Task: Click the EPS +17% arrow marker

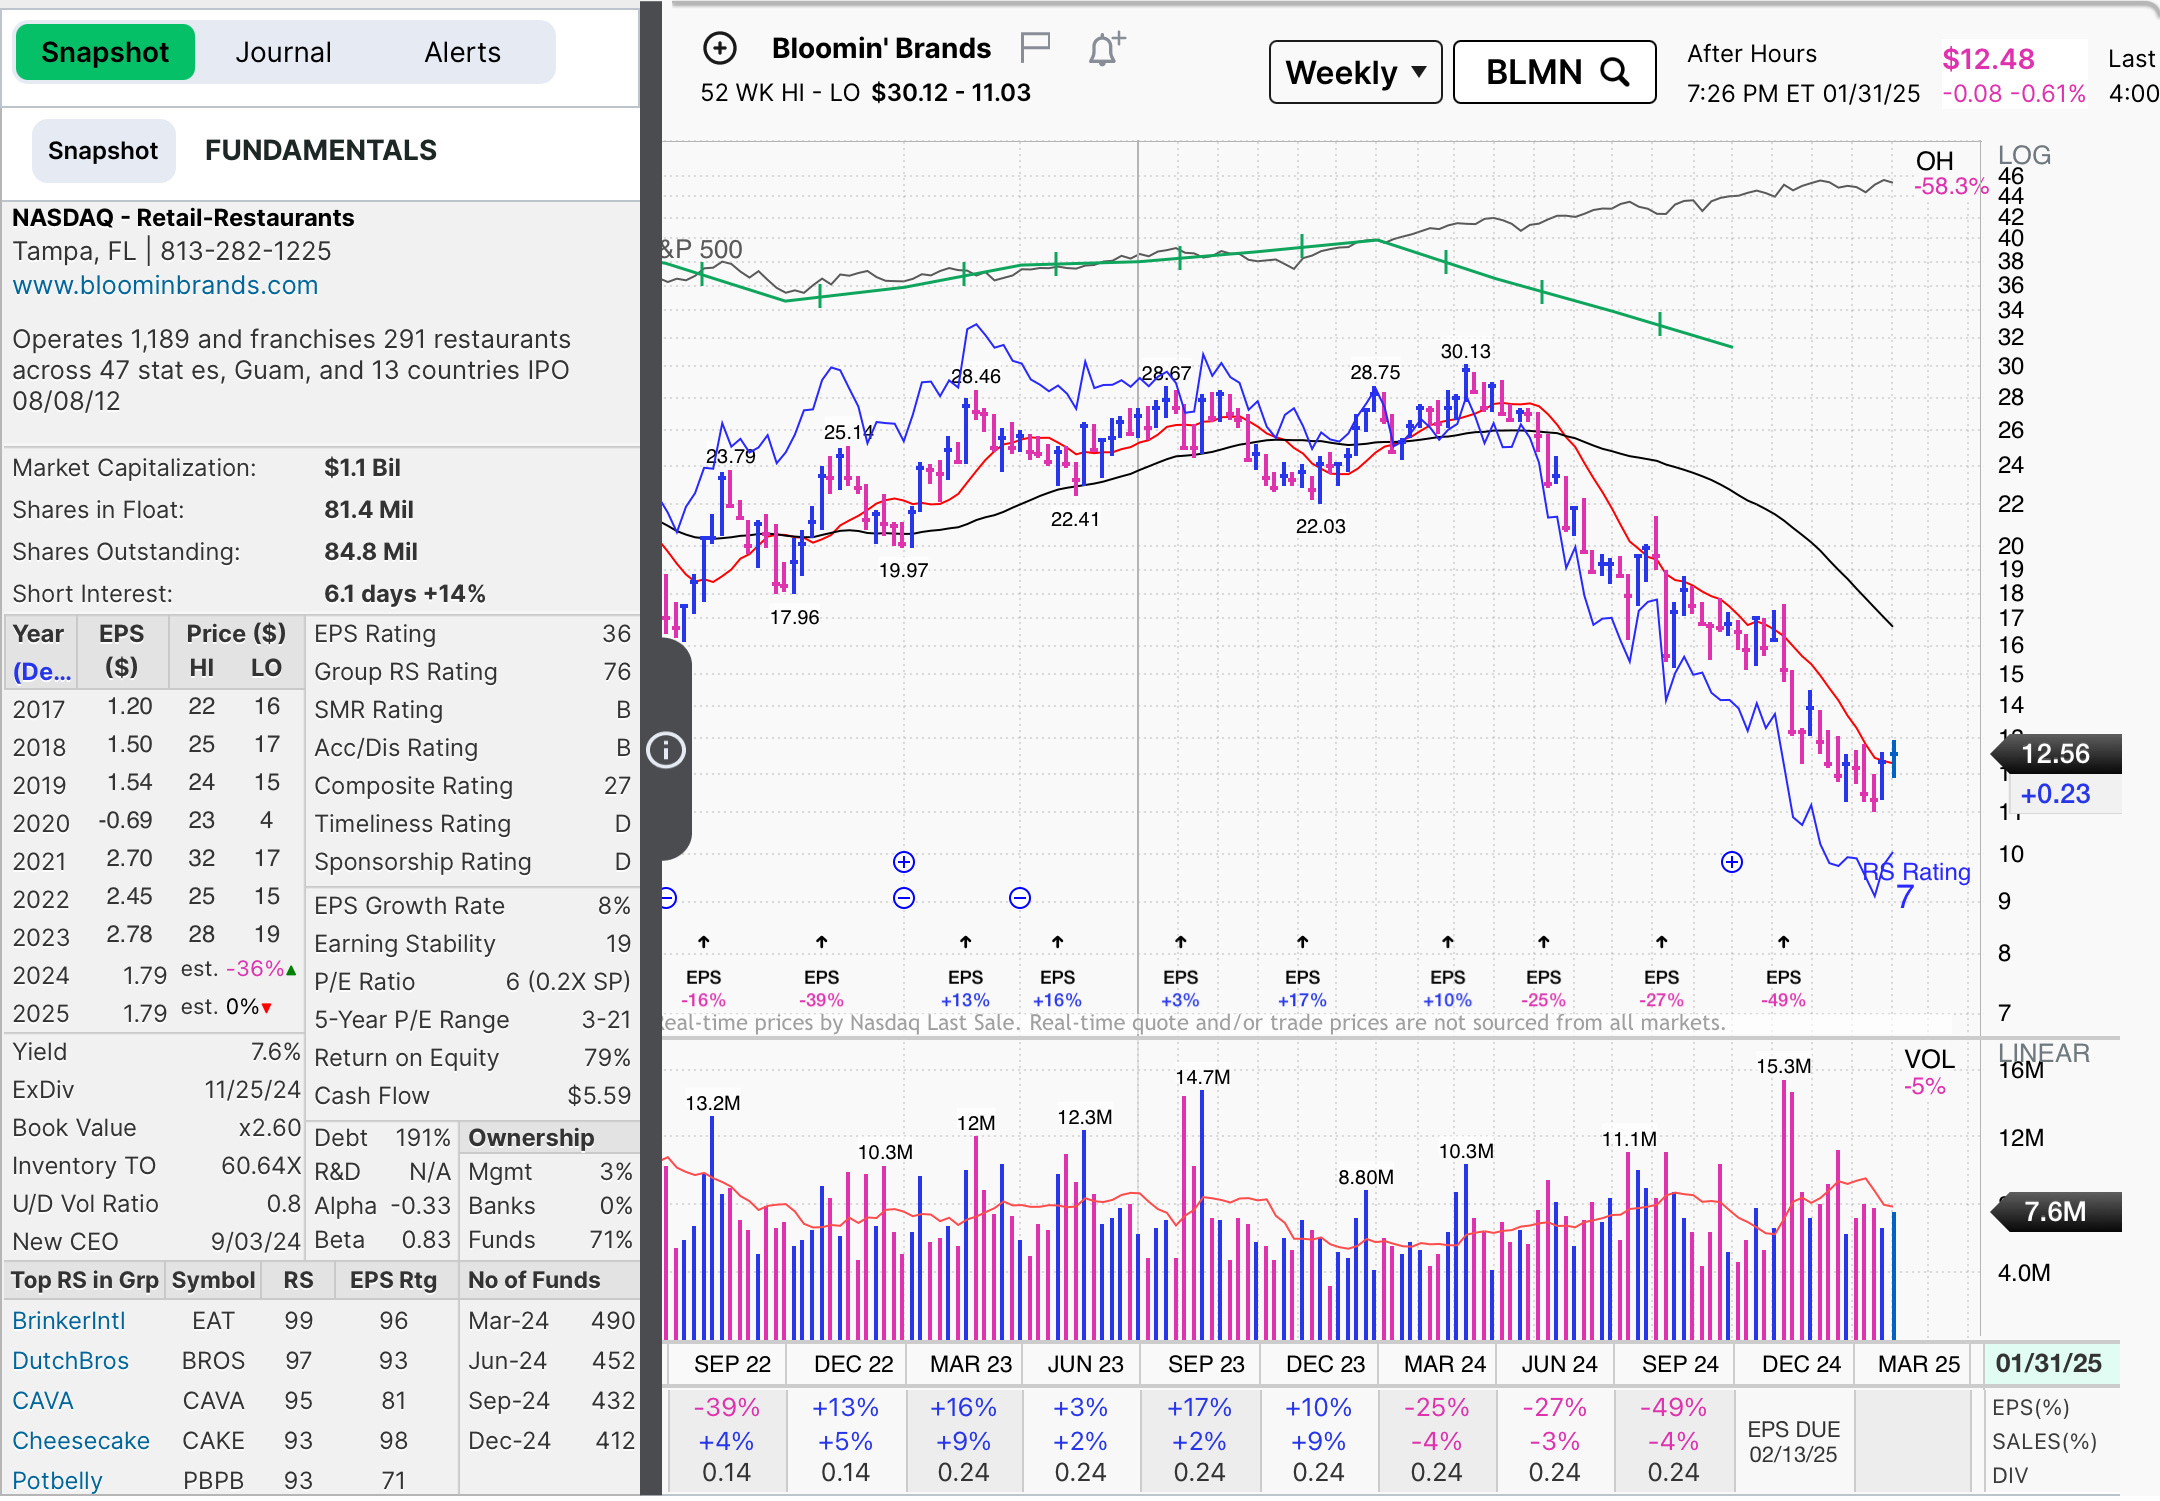Action: (x=1303, y=942)
